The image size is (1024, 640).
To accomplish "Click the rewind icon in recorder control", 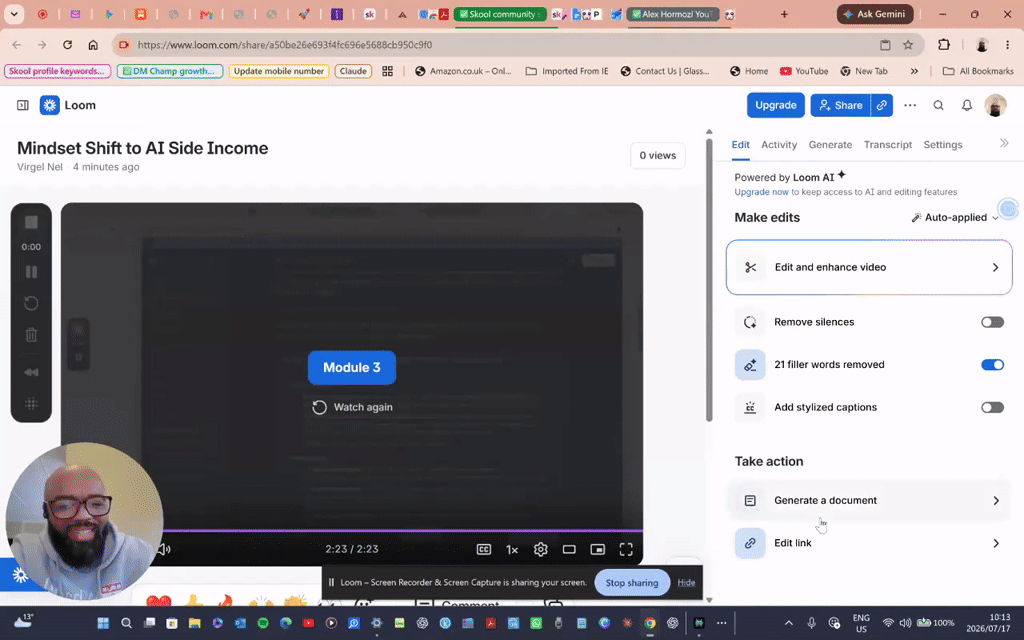I will [x=31, y=372].
